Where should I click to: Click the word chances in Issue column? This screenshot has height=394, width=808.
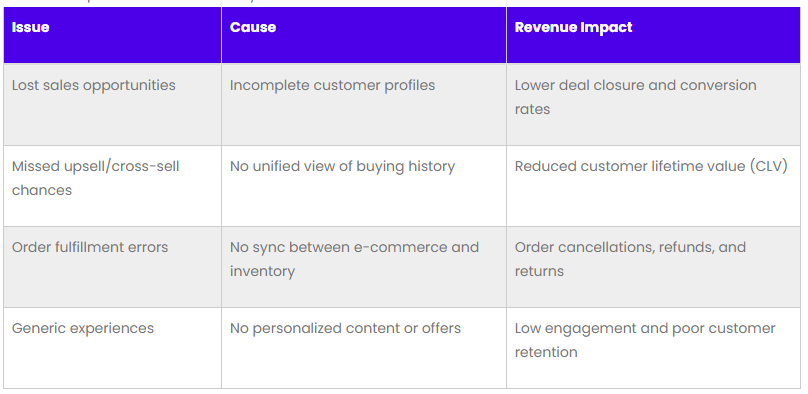click(42, 190)
